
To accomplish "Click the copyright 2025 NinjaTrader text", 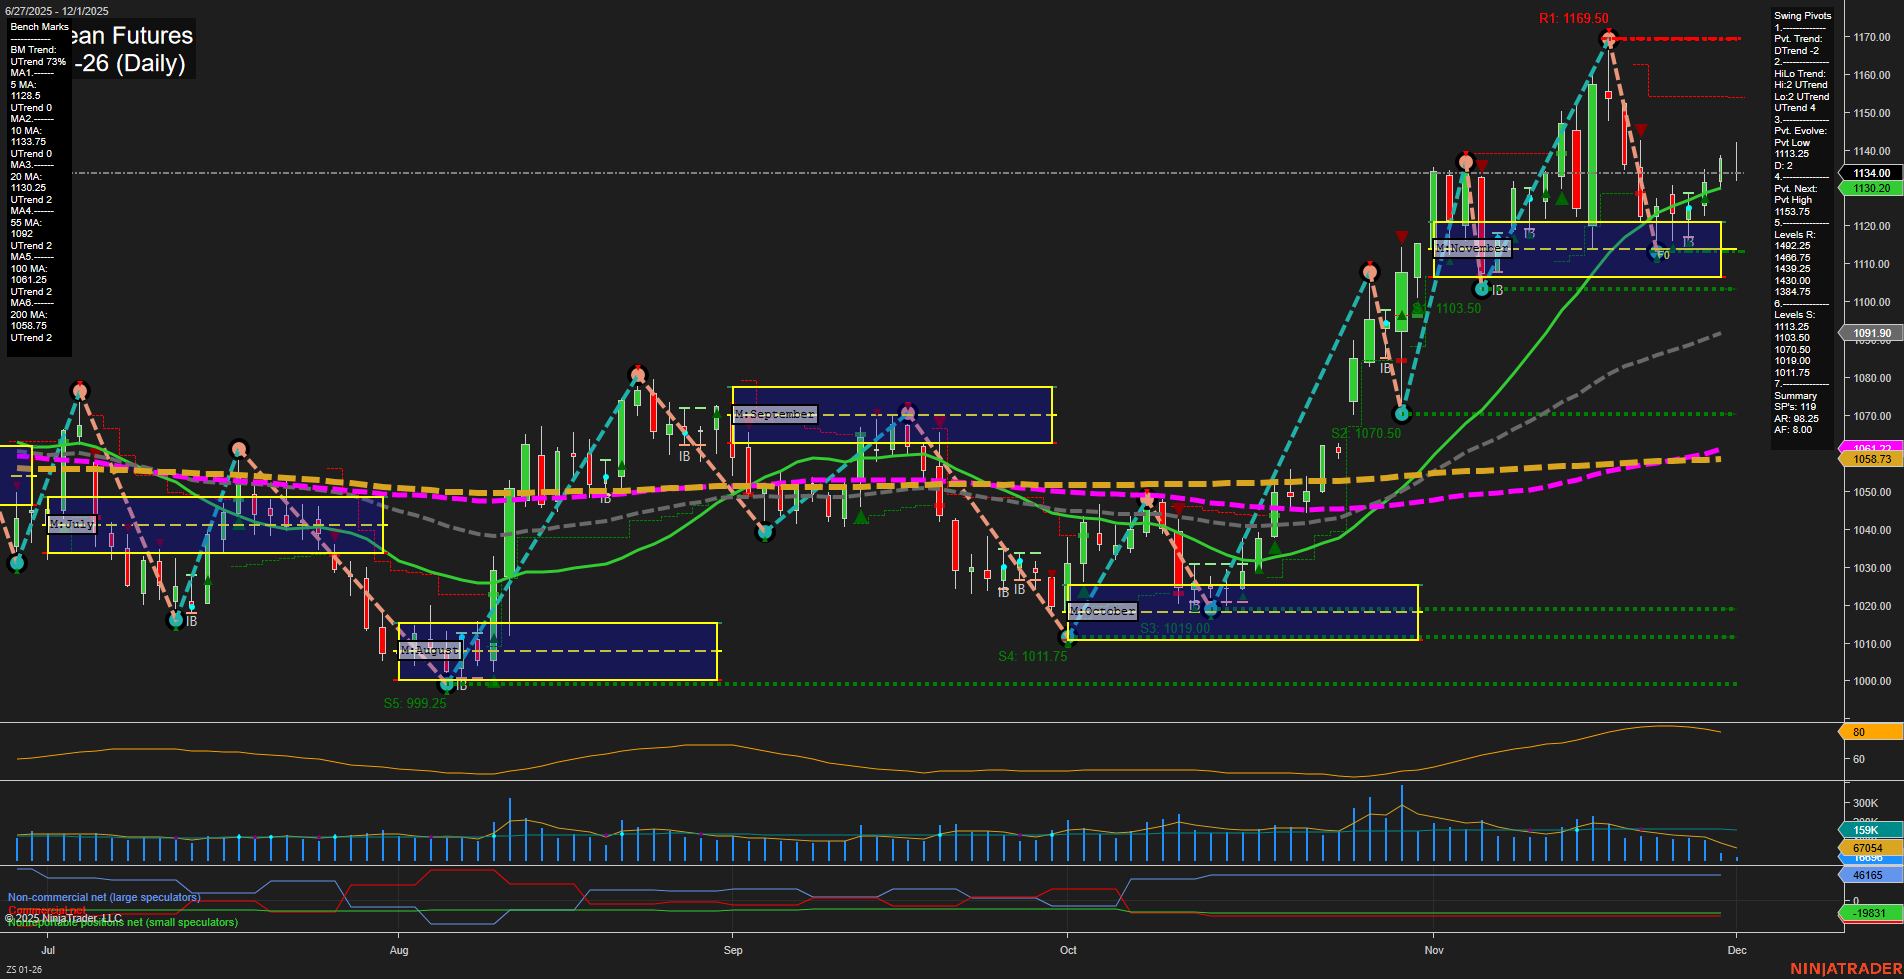I will [62, 917].
